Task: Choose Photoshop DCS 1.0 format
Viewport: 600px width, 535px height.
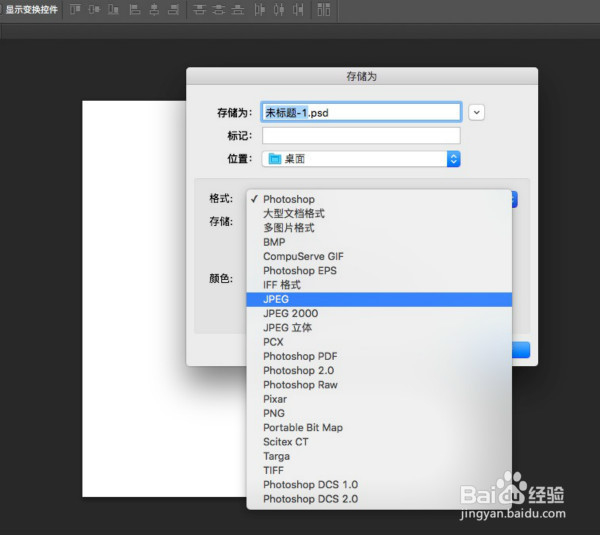Action: coord(379,485)
